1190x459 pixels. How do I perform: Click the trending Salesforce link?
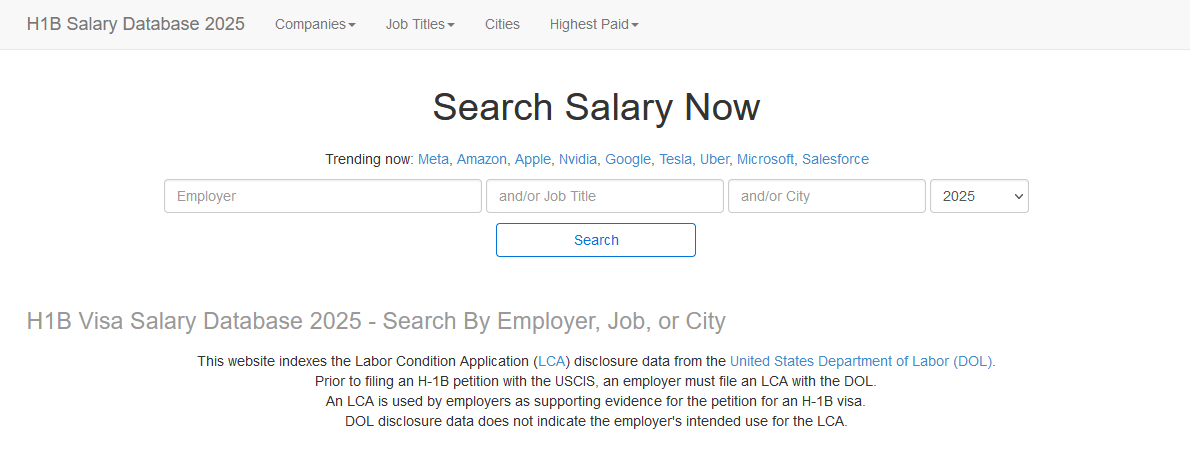click(835, 159)
